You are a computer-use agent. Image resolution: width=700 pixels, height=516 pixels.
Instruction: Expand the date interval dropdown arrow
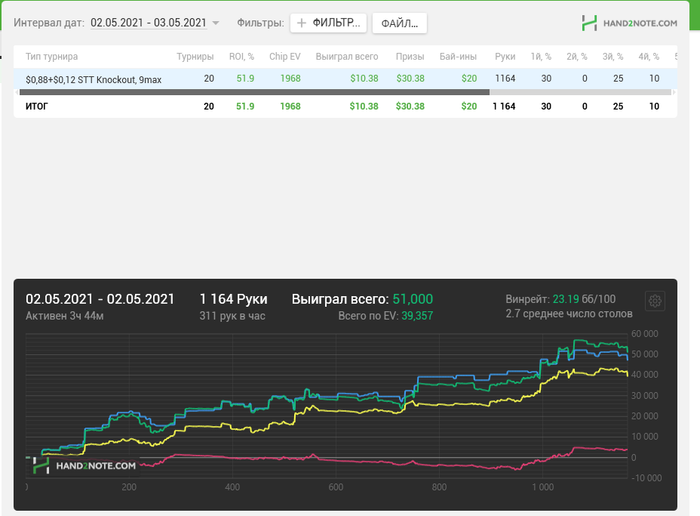pyautogui.click(x=216, y=23)
